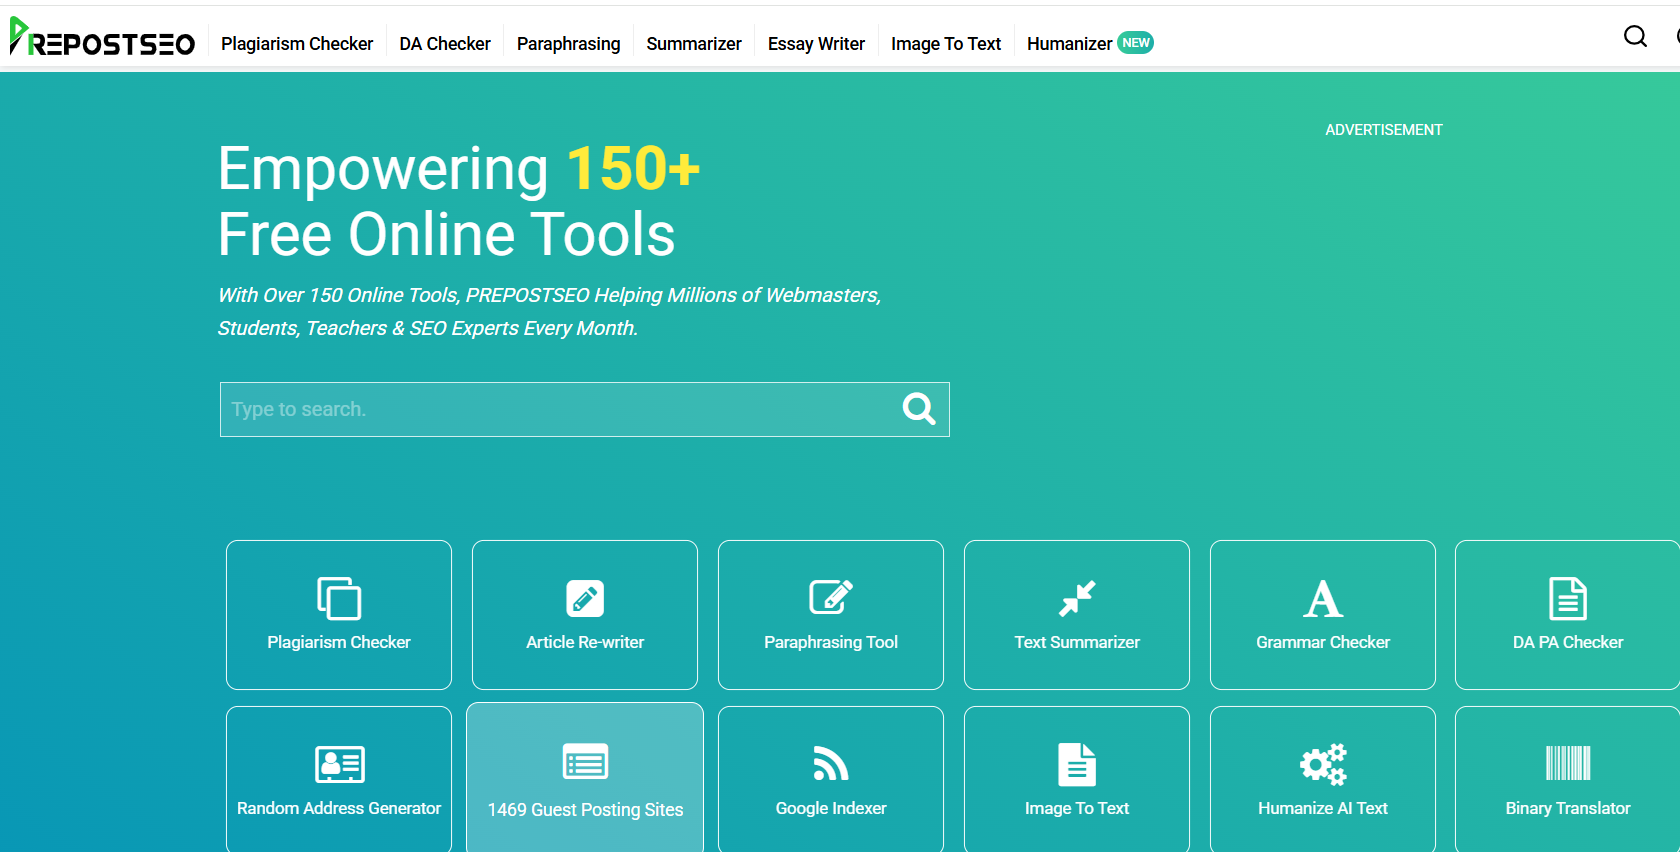
Task: Click the Image To Text file icon
Action: (x=1077, y=764)
